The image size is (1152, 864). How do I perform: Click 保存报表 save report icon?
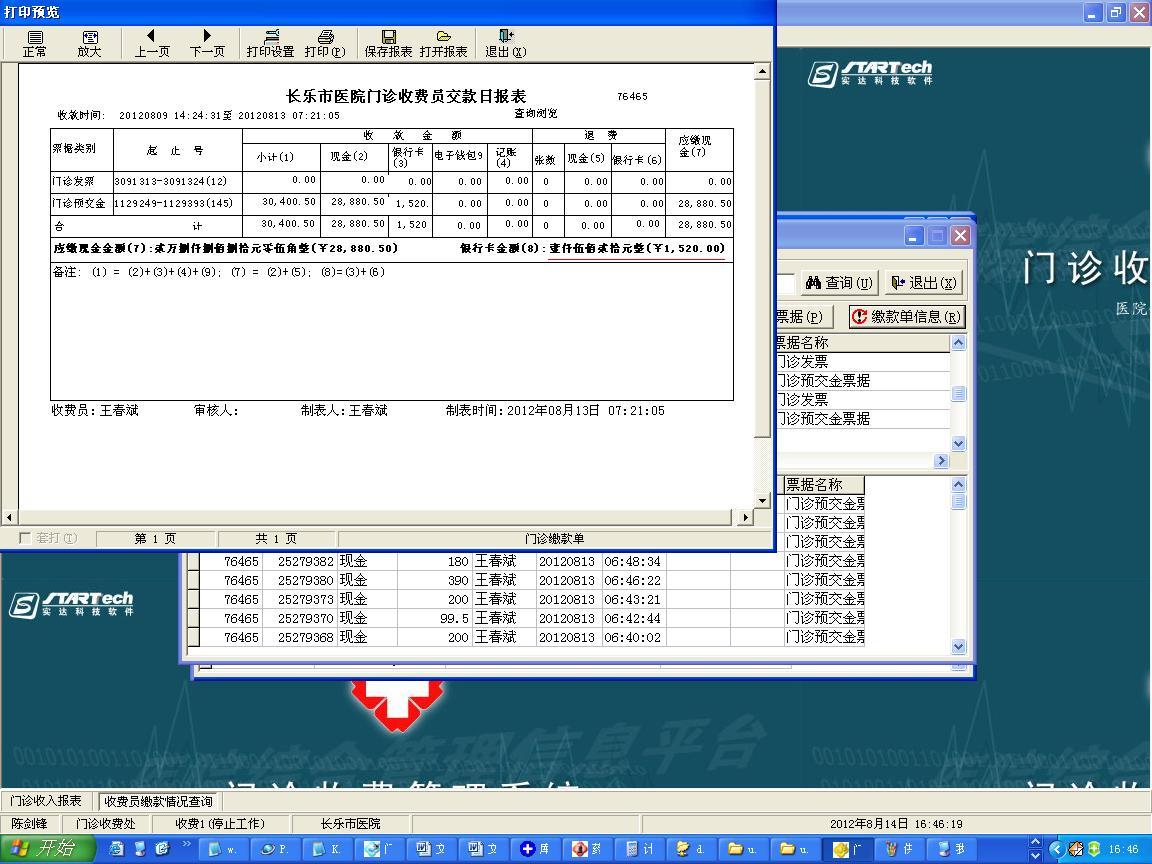tap(389, 44)
